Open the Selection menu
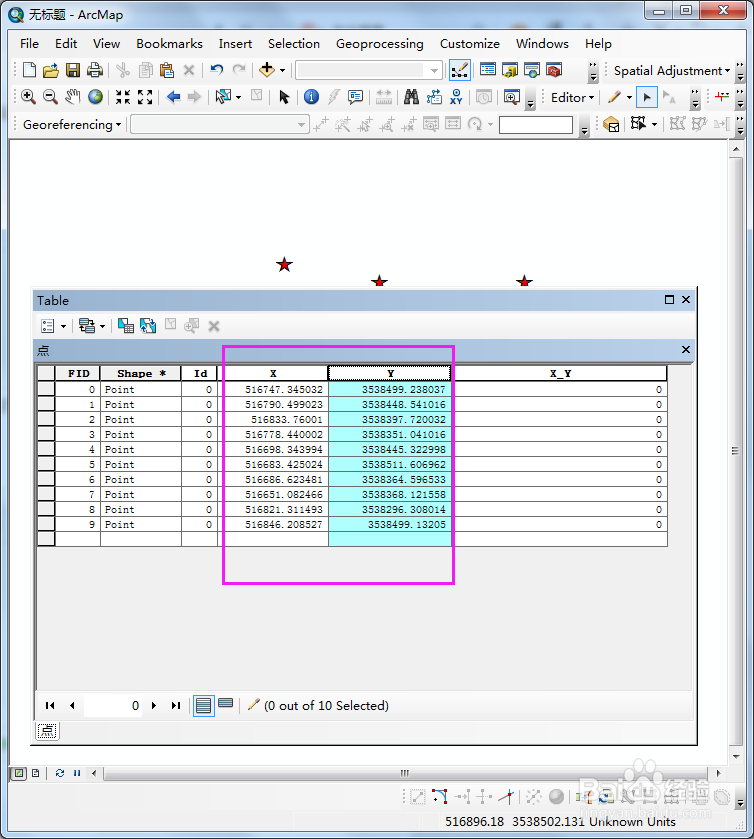754x839 pixels. click(294, 44)
